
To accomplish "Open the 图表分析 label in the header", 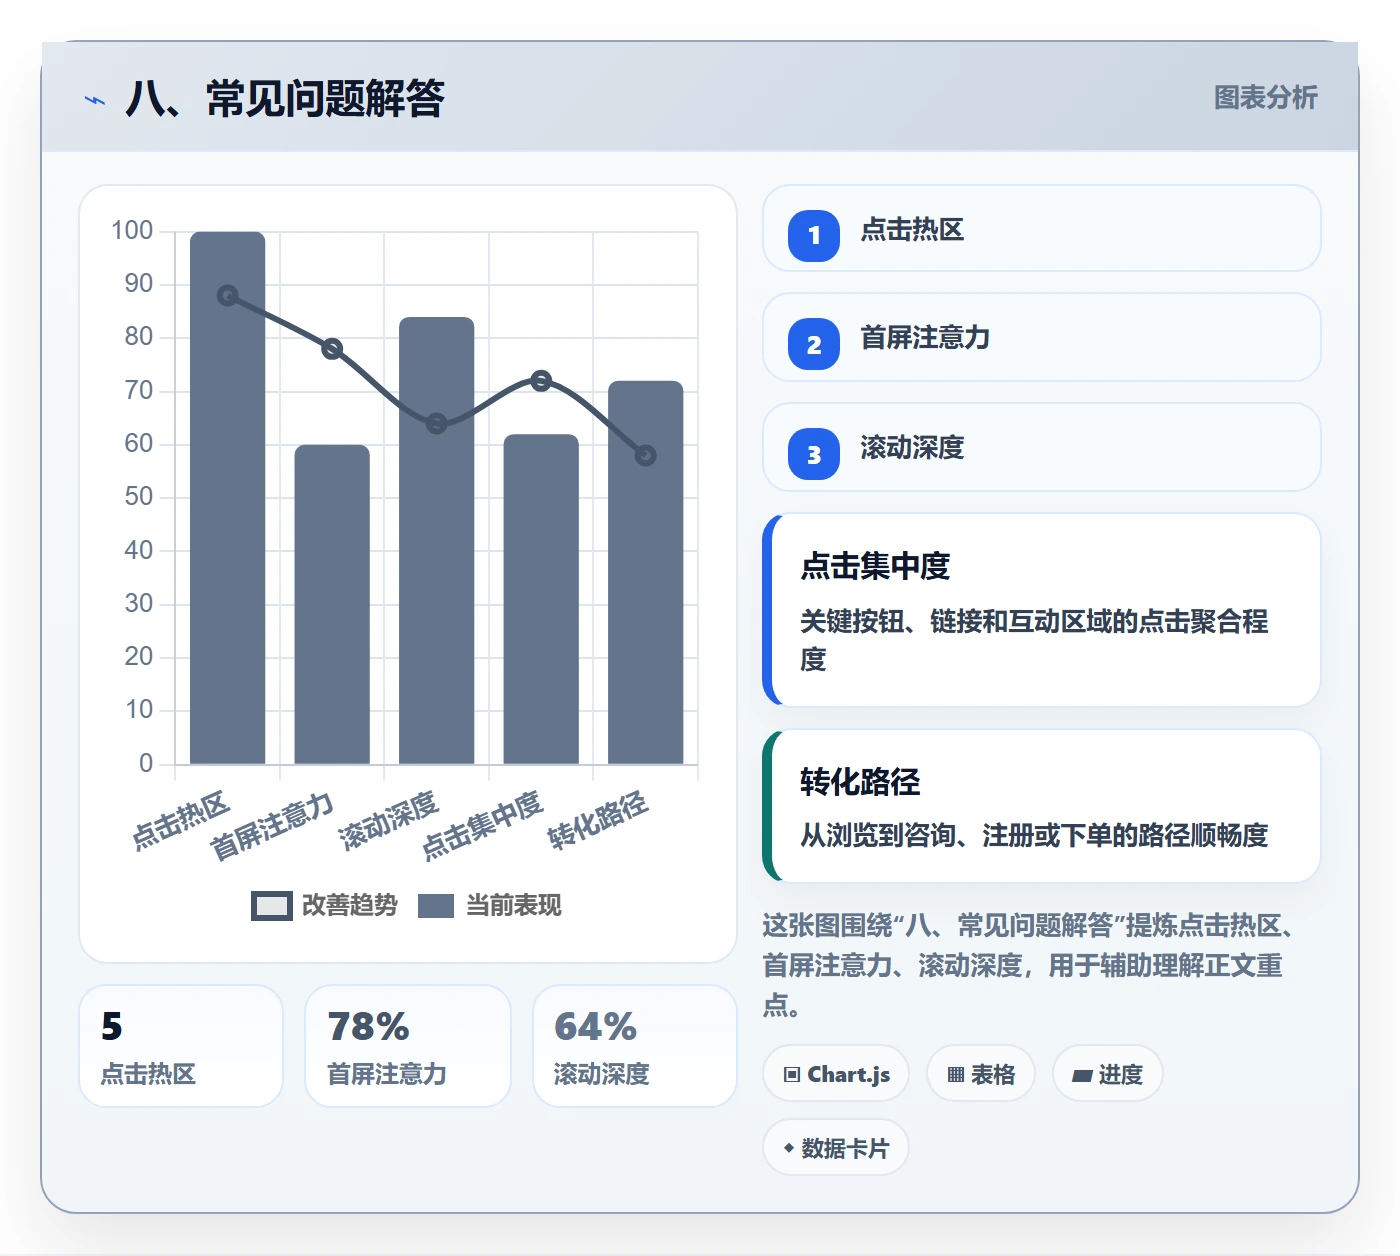I will 1265,97.
